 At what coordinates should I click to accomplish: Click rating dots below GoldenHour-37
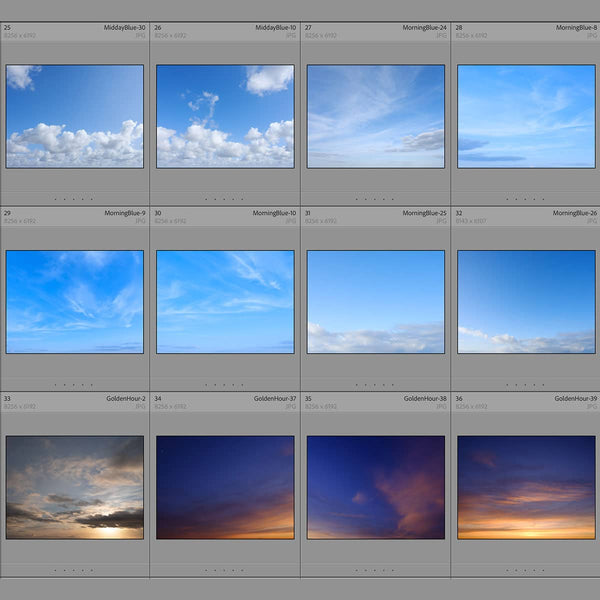coord(225,570)
